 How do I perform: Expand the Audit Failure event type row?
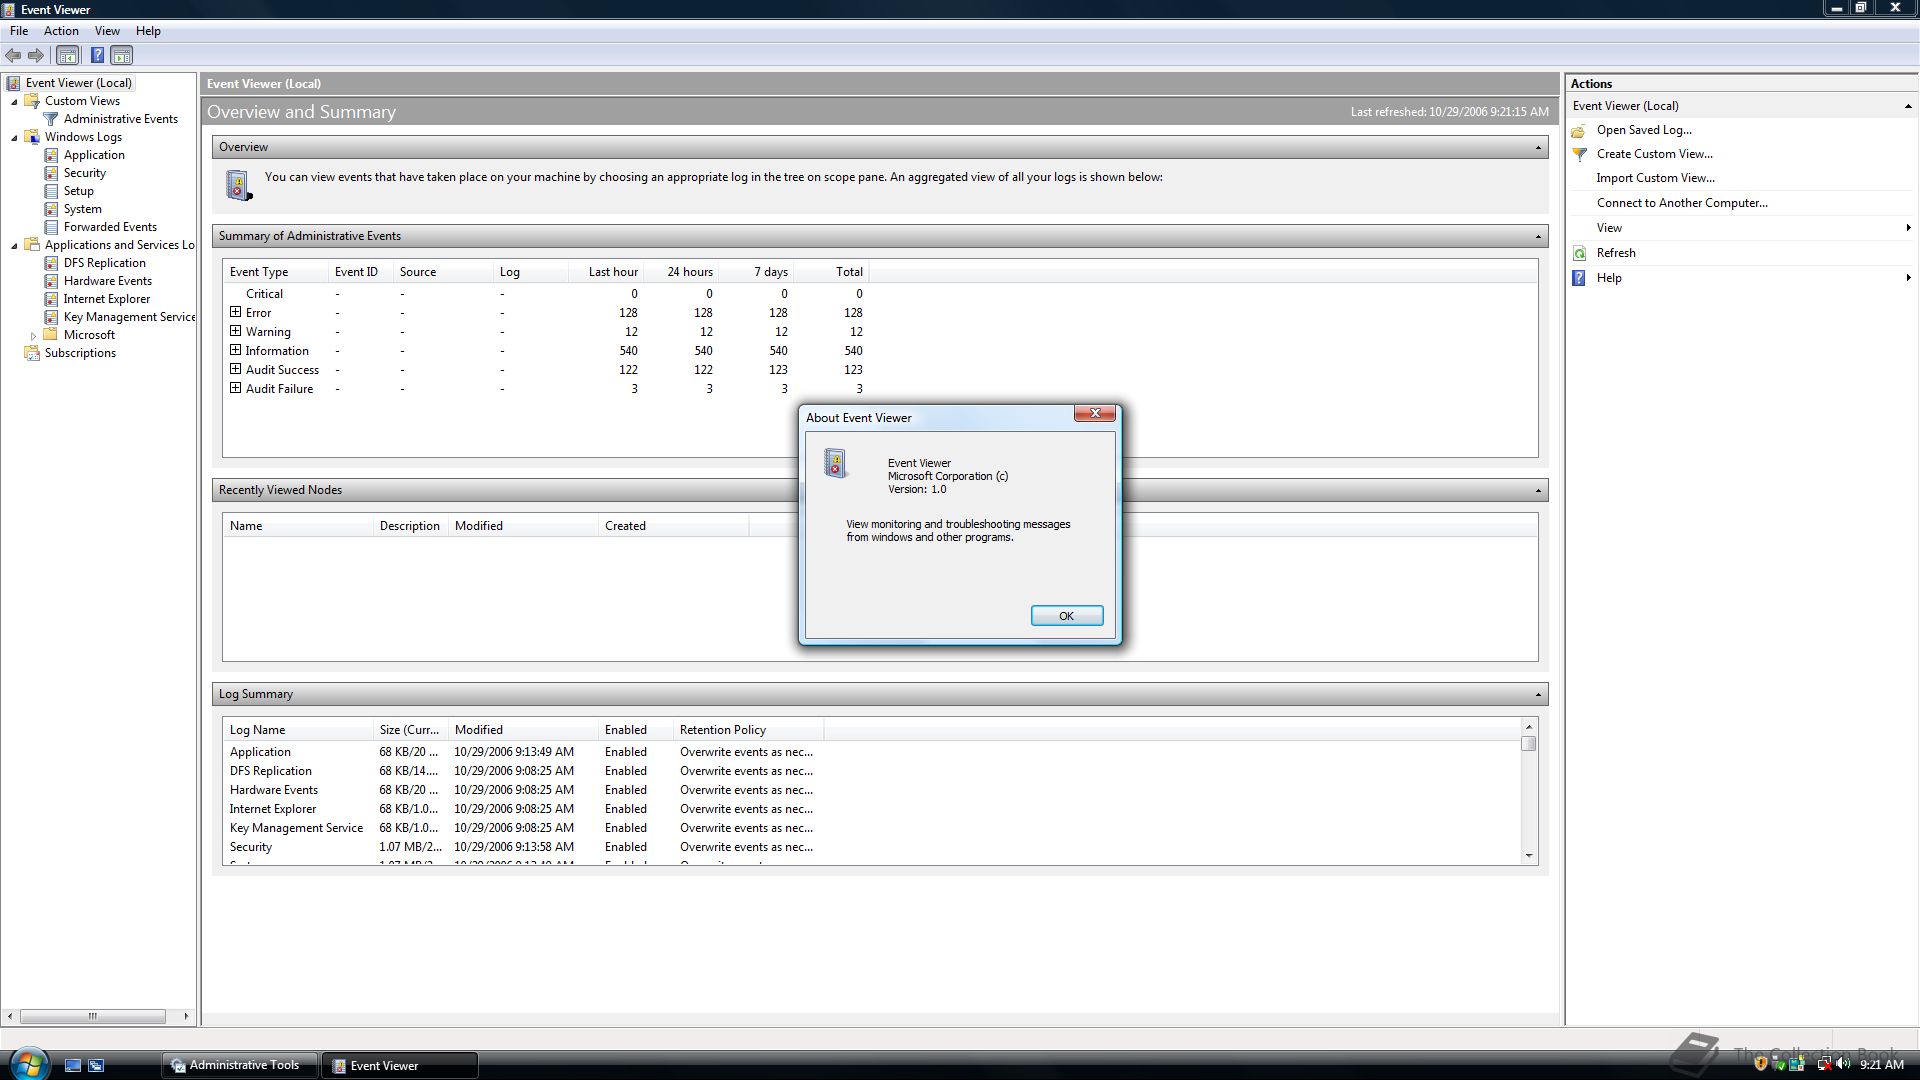(x=235, y=388)
